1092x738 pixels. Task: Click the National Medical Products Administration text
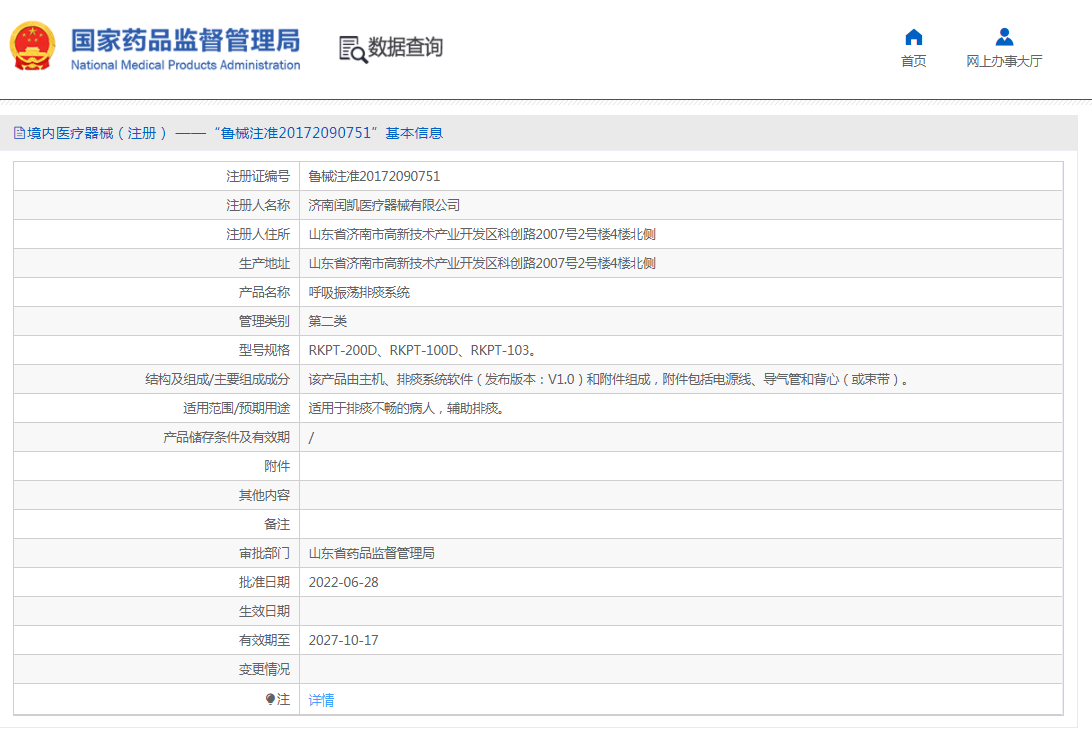pos(185,65)
